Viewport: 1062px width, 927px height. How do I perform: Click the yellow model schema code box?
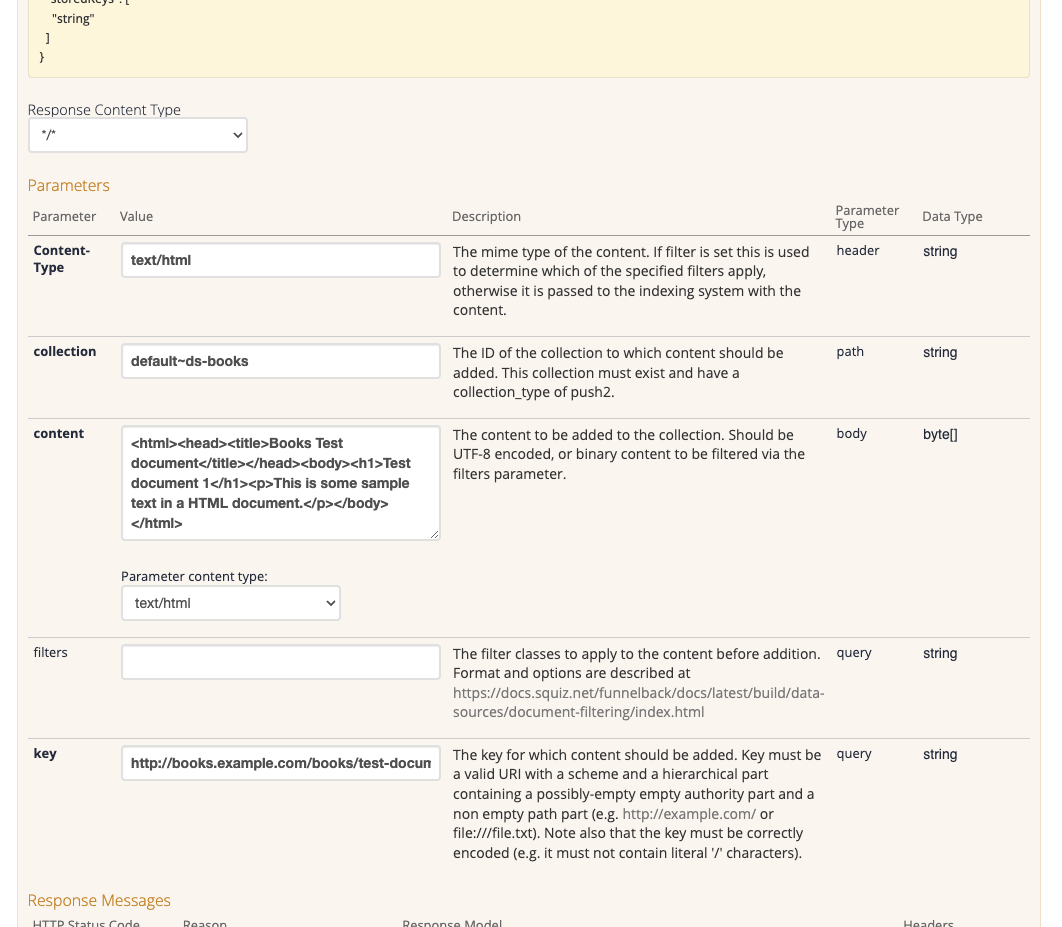click(528, 38)
